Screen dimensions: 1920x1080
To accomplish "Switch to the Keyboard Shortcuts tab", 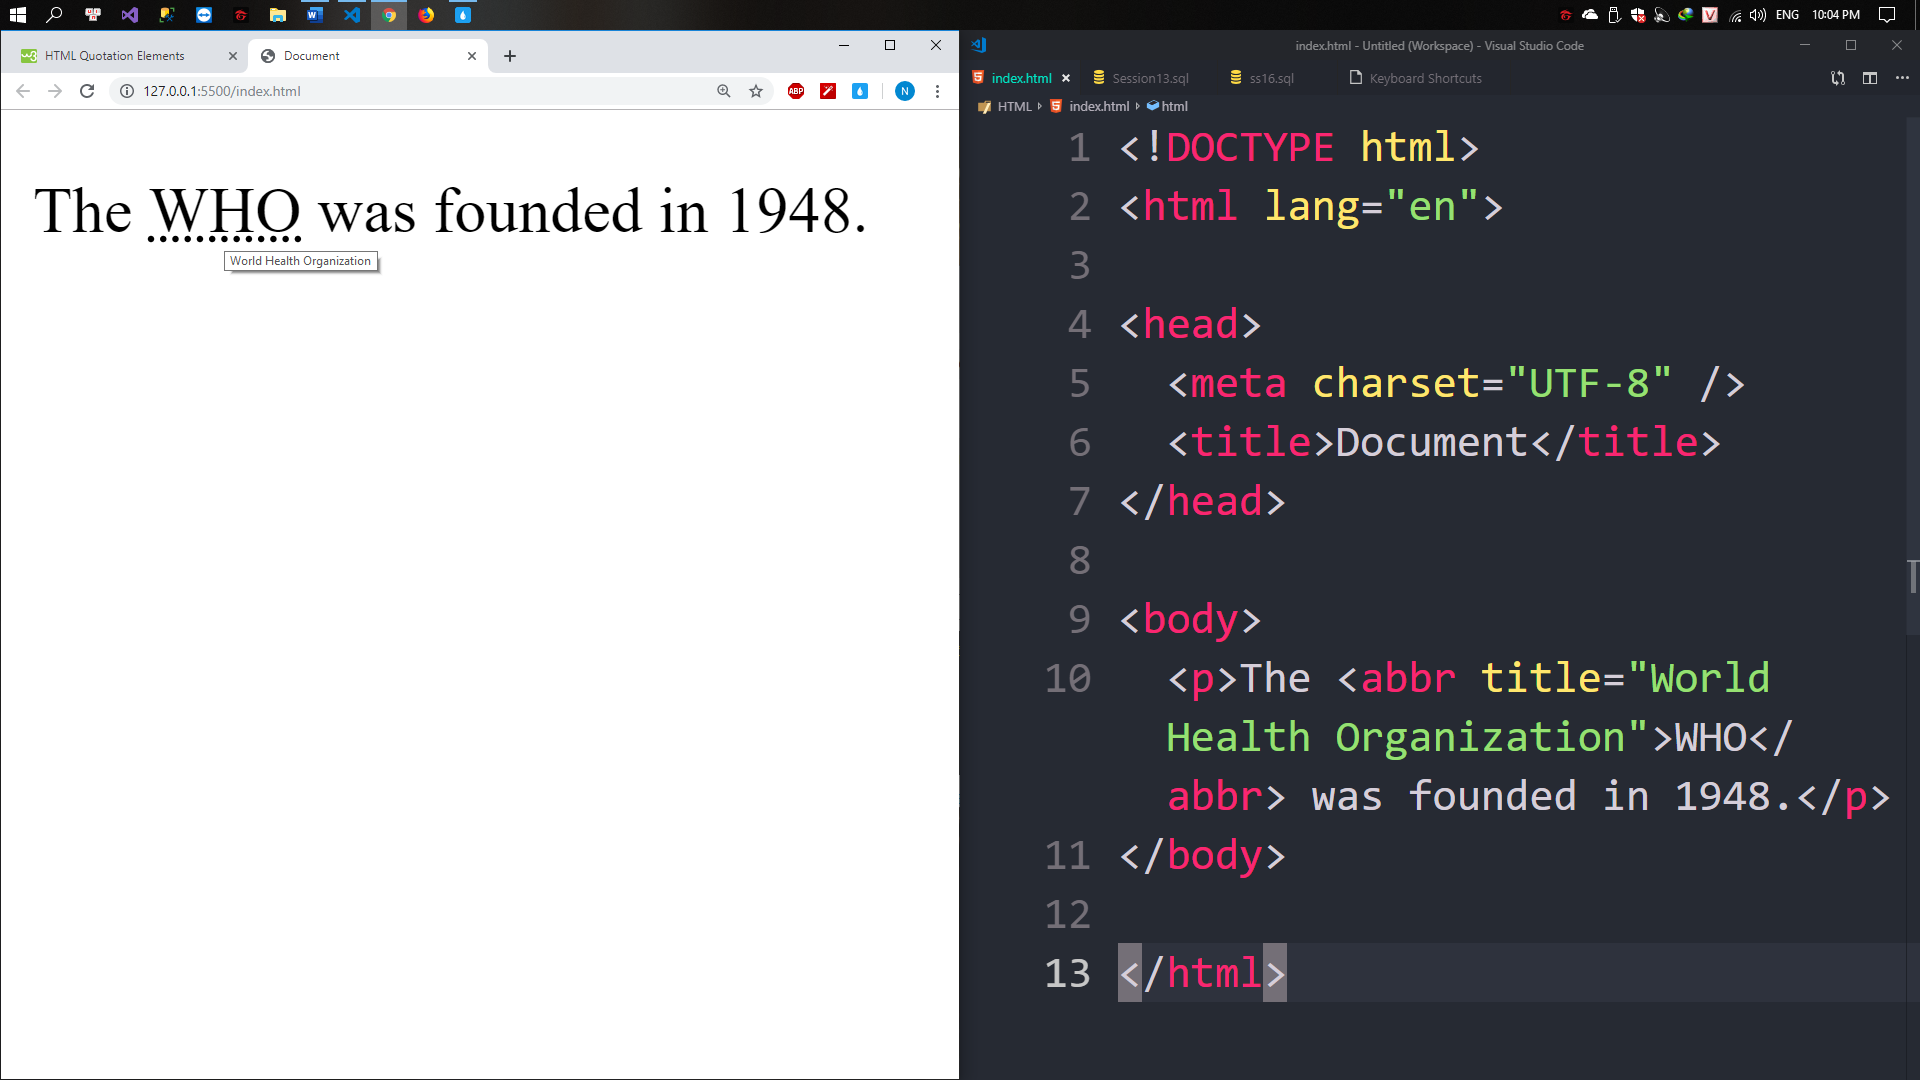I will click(1425, 78).
